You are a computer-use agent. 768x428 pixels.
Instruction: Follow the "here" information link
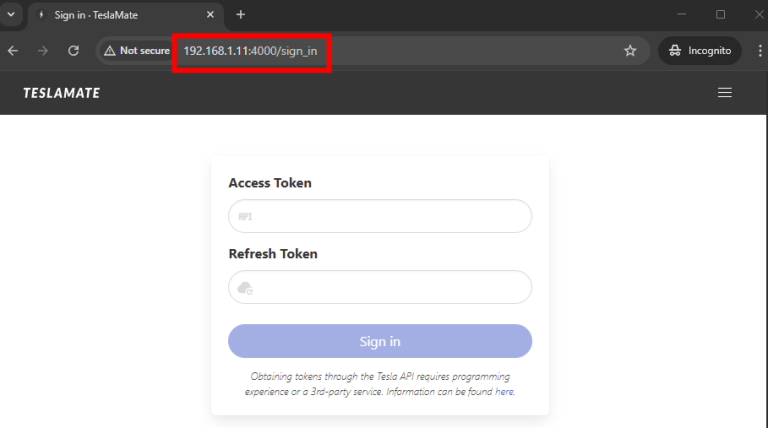pos(504,393)
